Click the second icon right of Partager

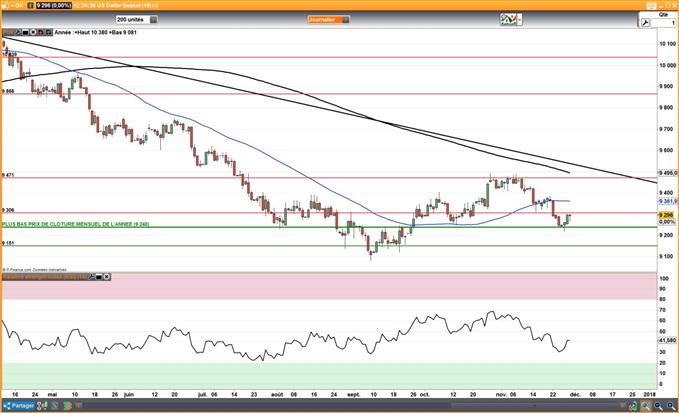(x=55, y=406)
